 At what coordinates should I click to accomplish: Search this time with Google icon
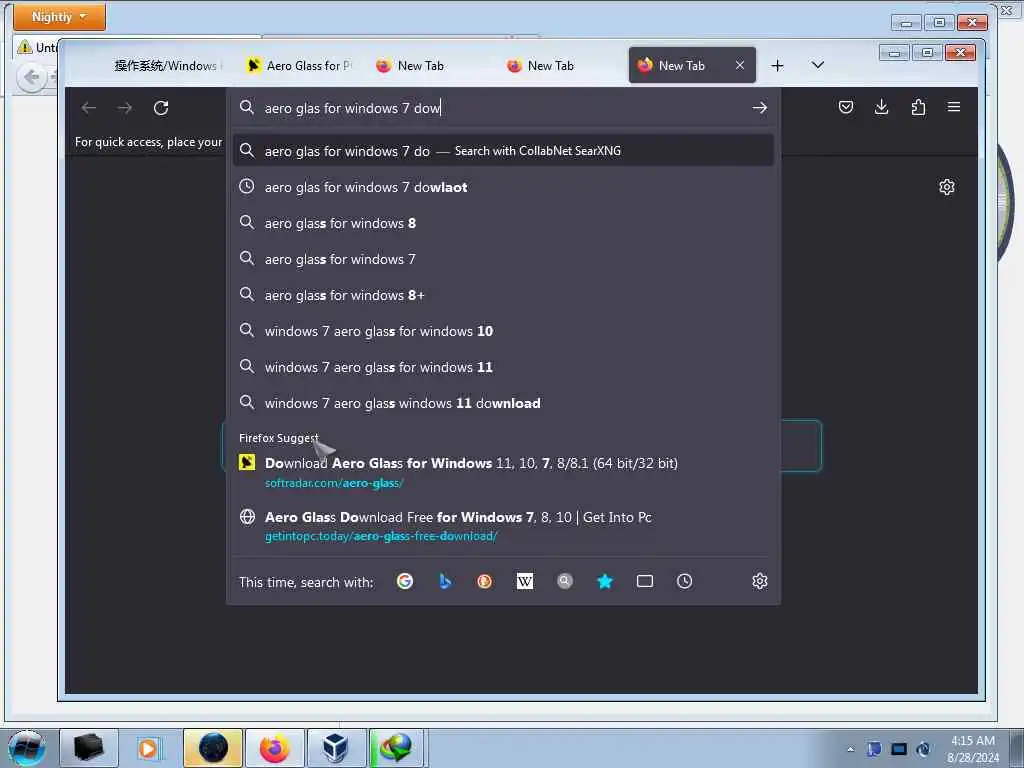(405, 581)
